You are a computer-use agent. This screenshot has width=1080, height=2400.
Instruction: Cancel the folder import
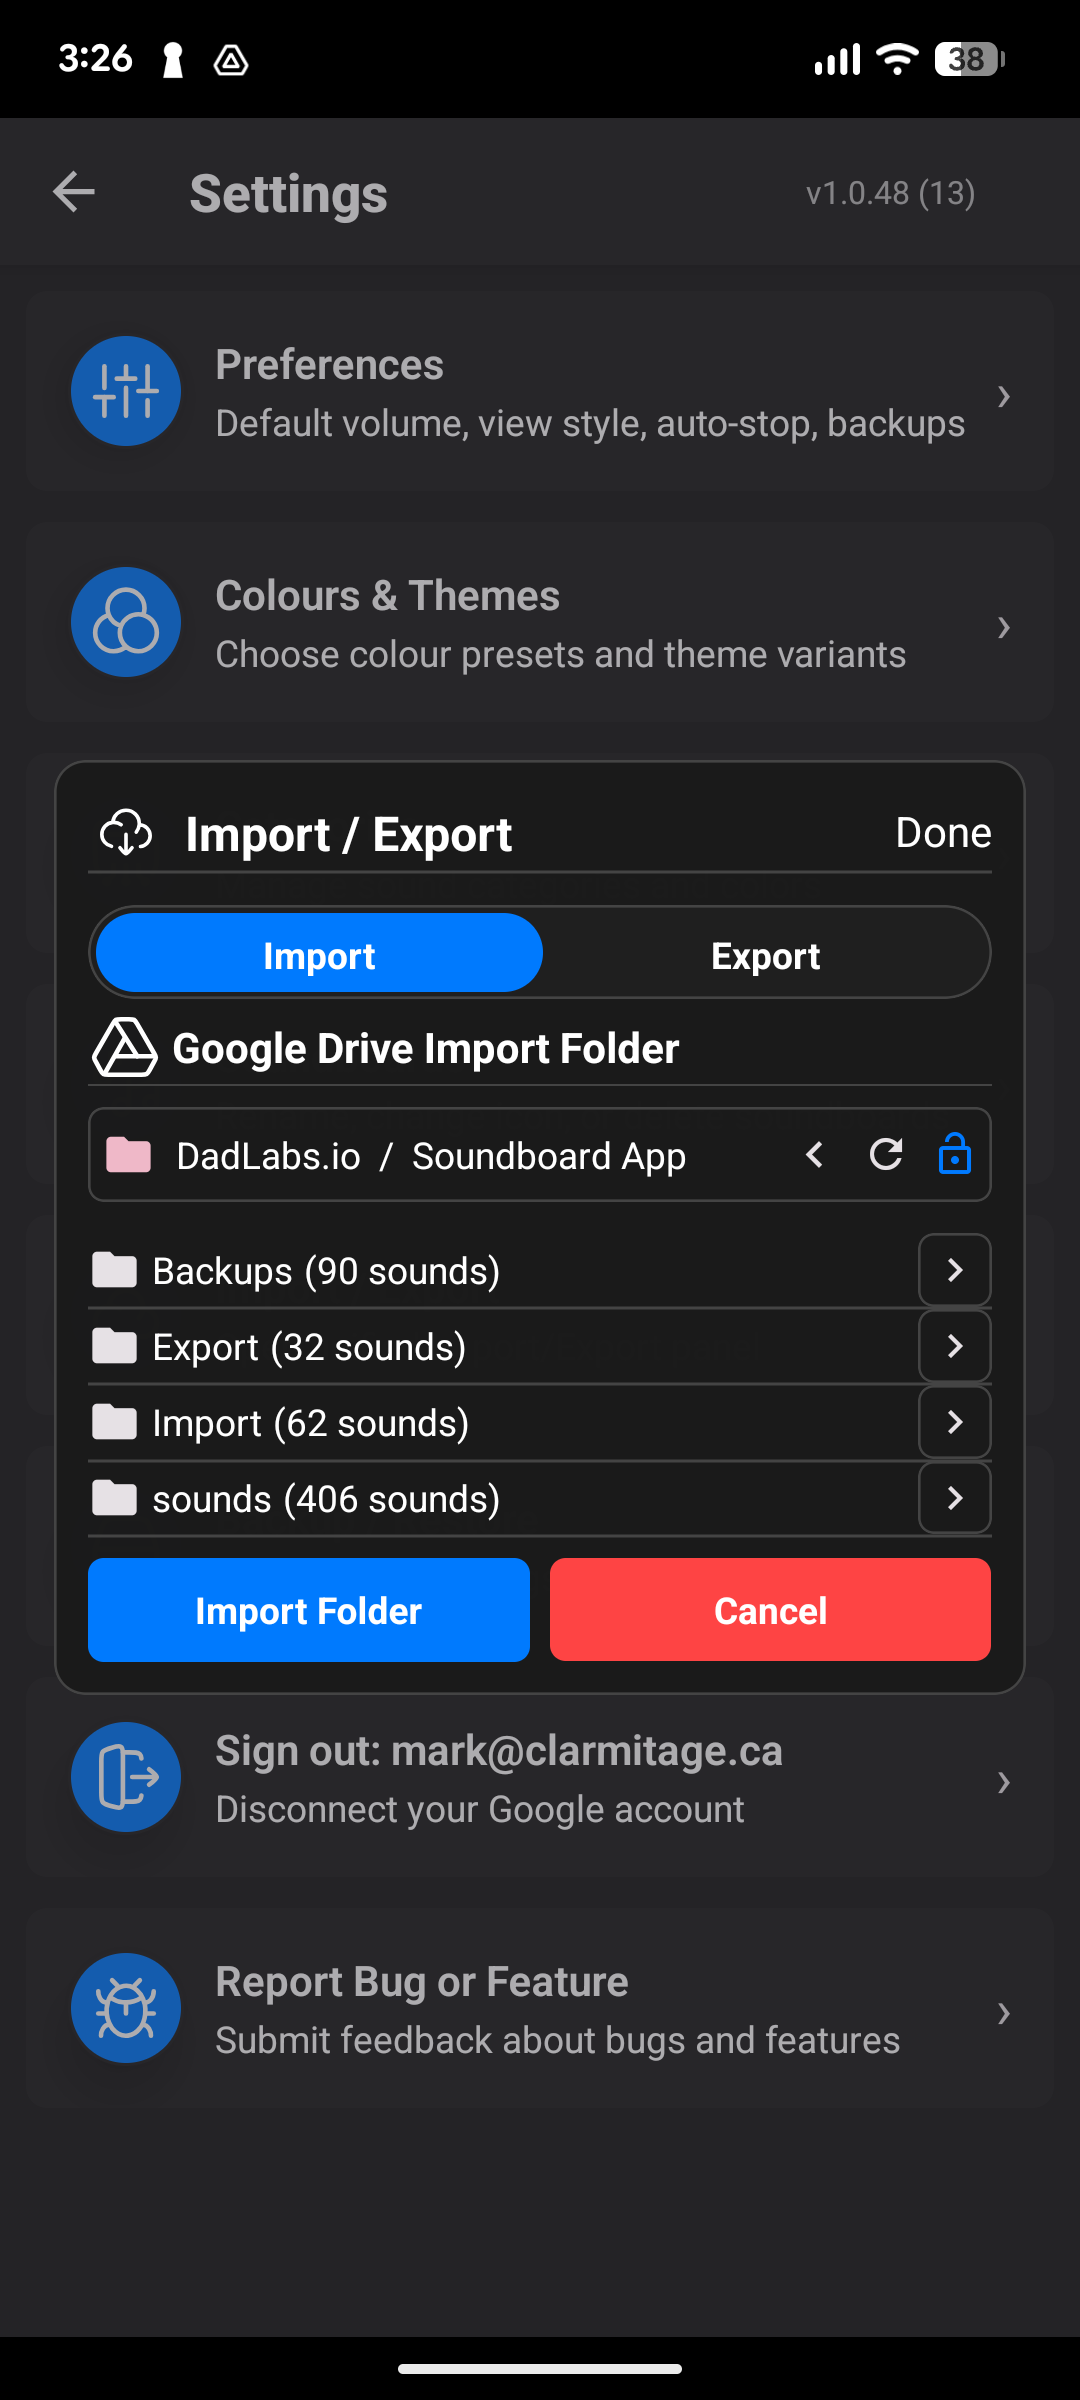point(769,1609)
